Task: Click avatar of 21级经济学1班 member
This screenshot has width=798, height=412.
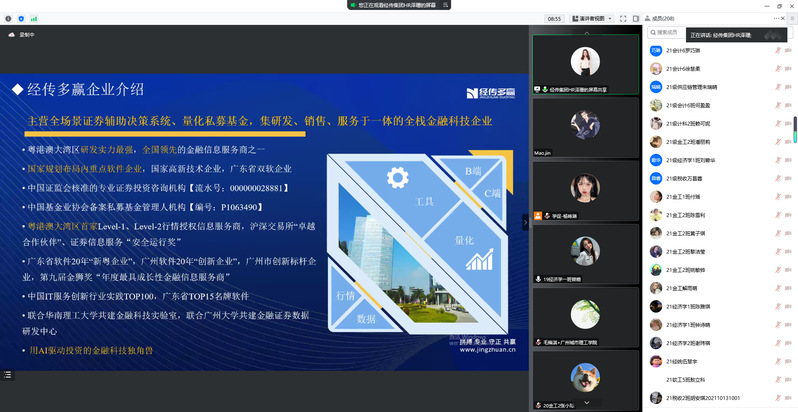Action: 656,160
